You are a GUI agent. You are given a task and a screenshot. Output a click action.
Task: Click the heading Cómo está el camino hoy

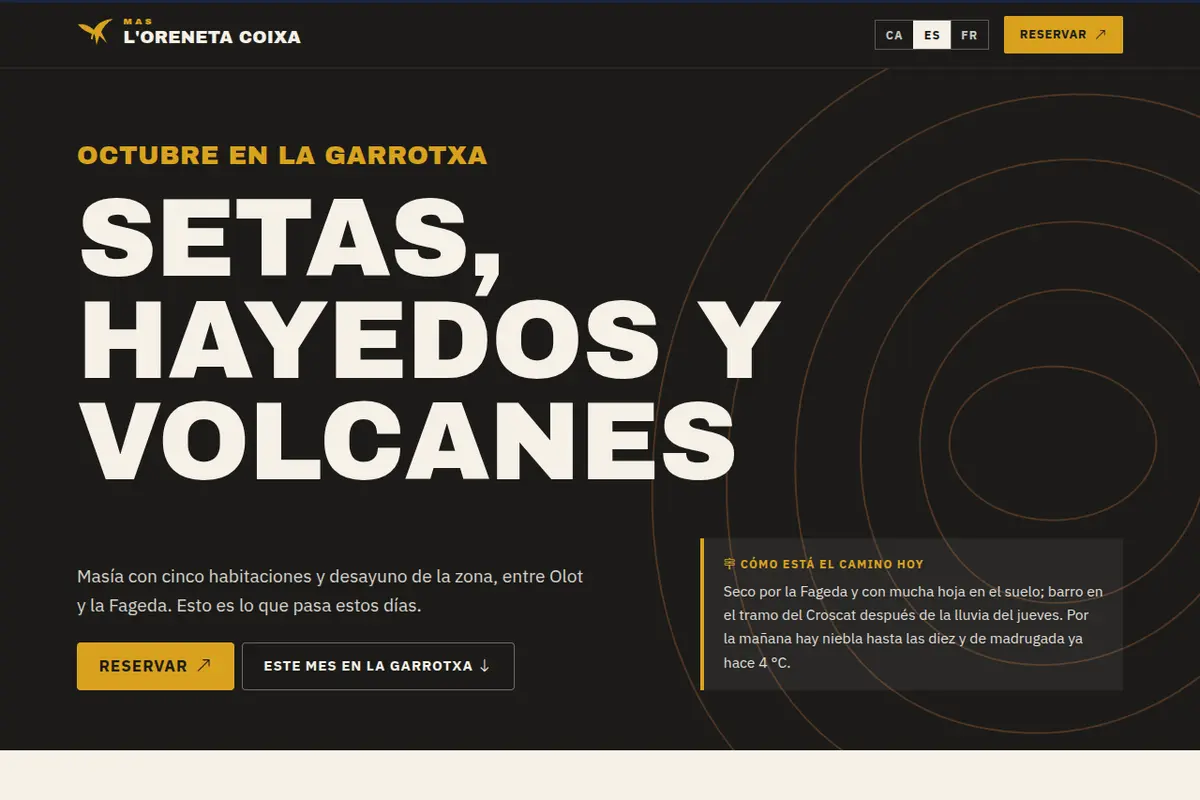[x=832, y=564]
